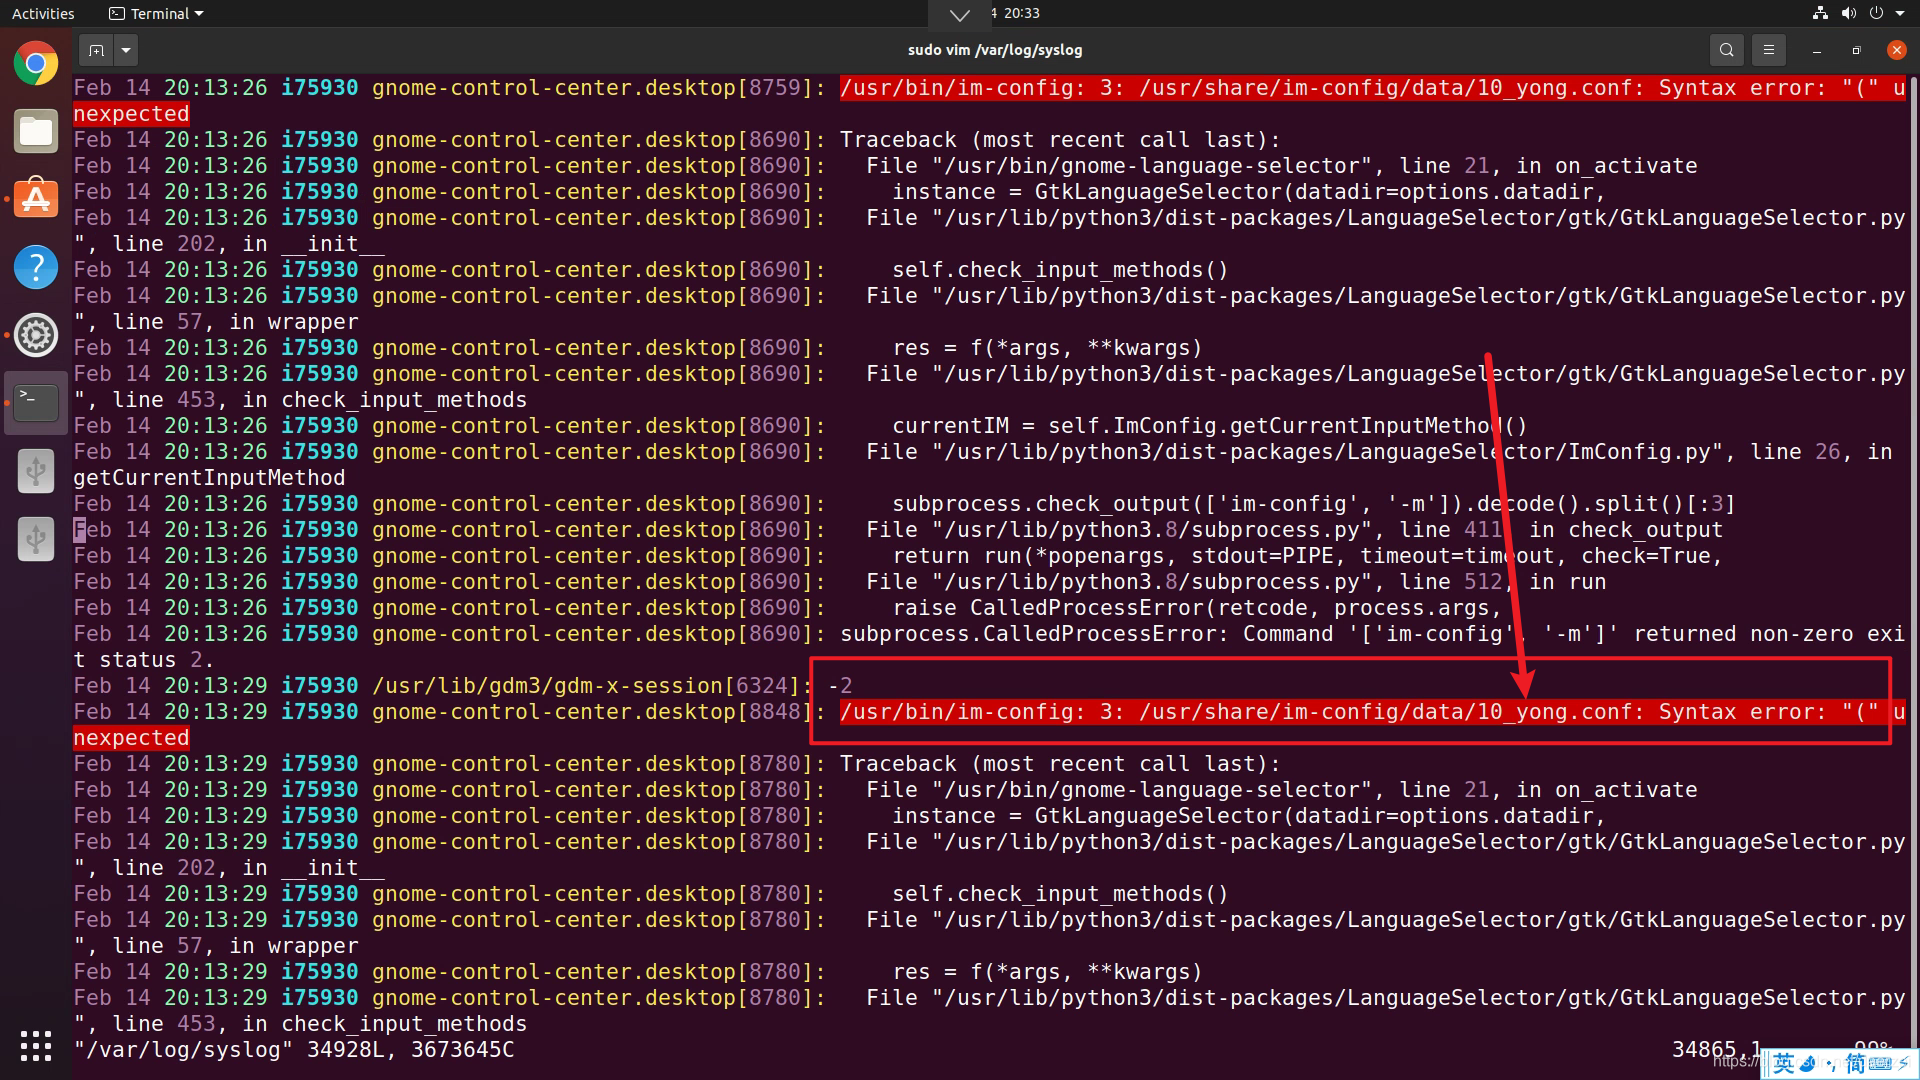Click the clock showing 20:33
This screenshot has height=1080, width=1920.
[1021, 14]
